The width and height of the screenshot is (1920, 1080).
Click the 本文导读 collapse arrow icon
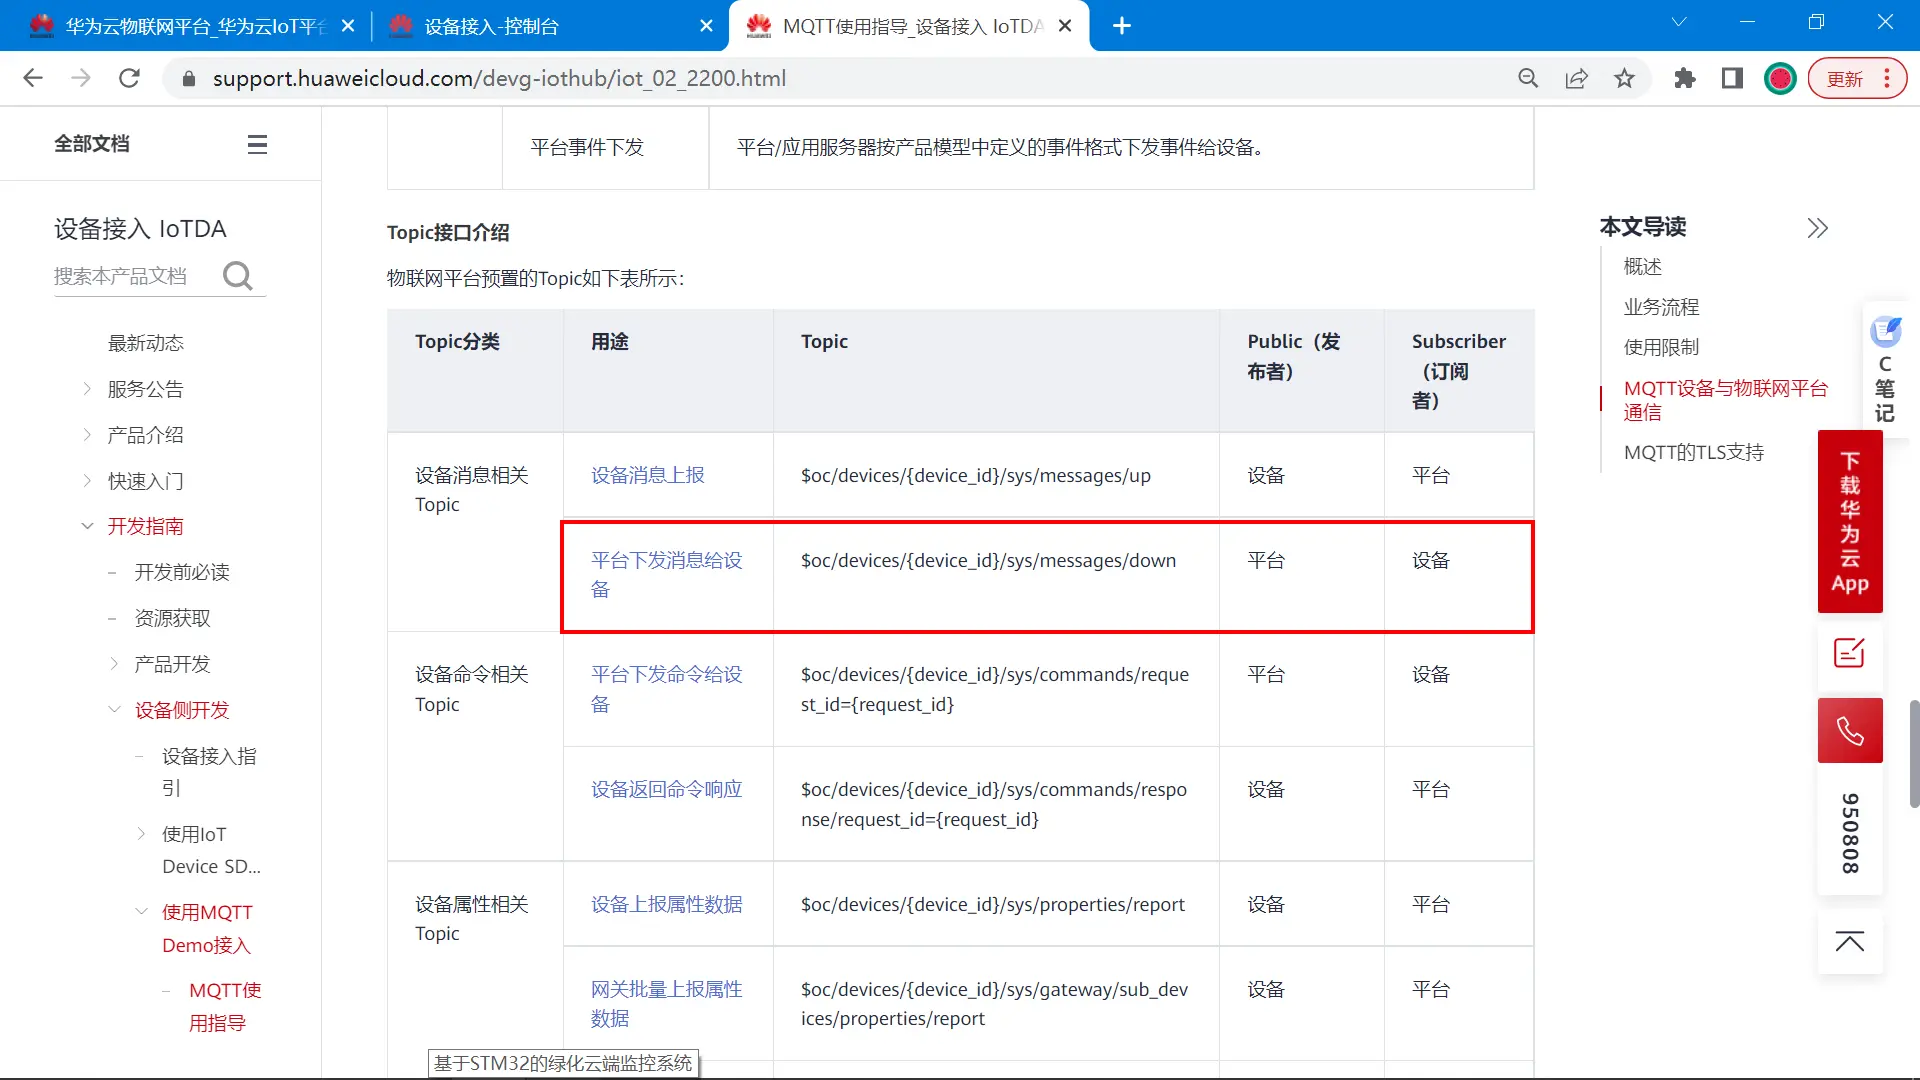pos(1817,227)
